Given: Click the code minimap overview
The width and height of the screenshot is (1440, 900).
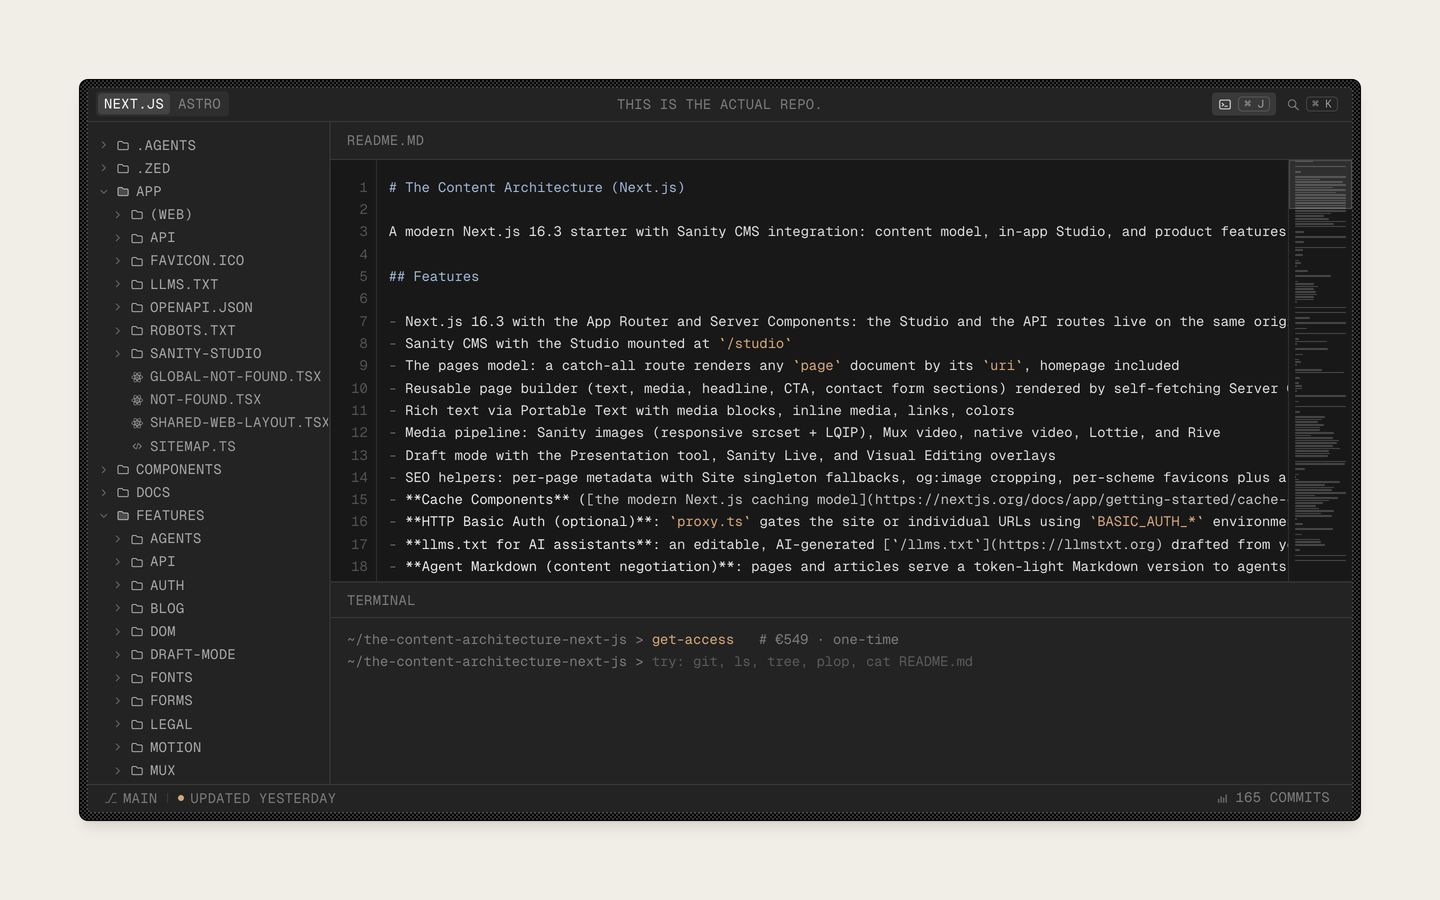Looking at the screenshot, I should (1320, 370).
